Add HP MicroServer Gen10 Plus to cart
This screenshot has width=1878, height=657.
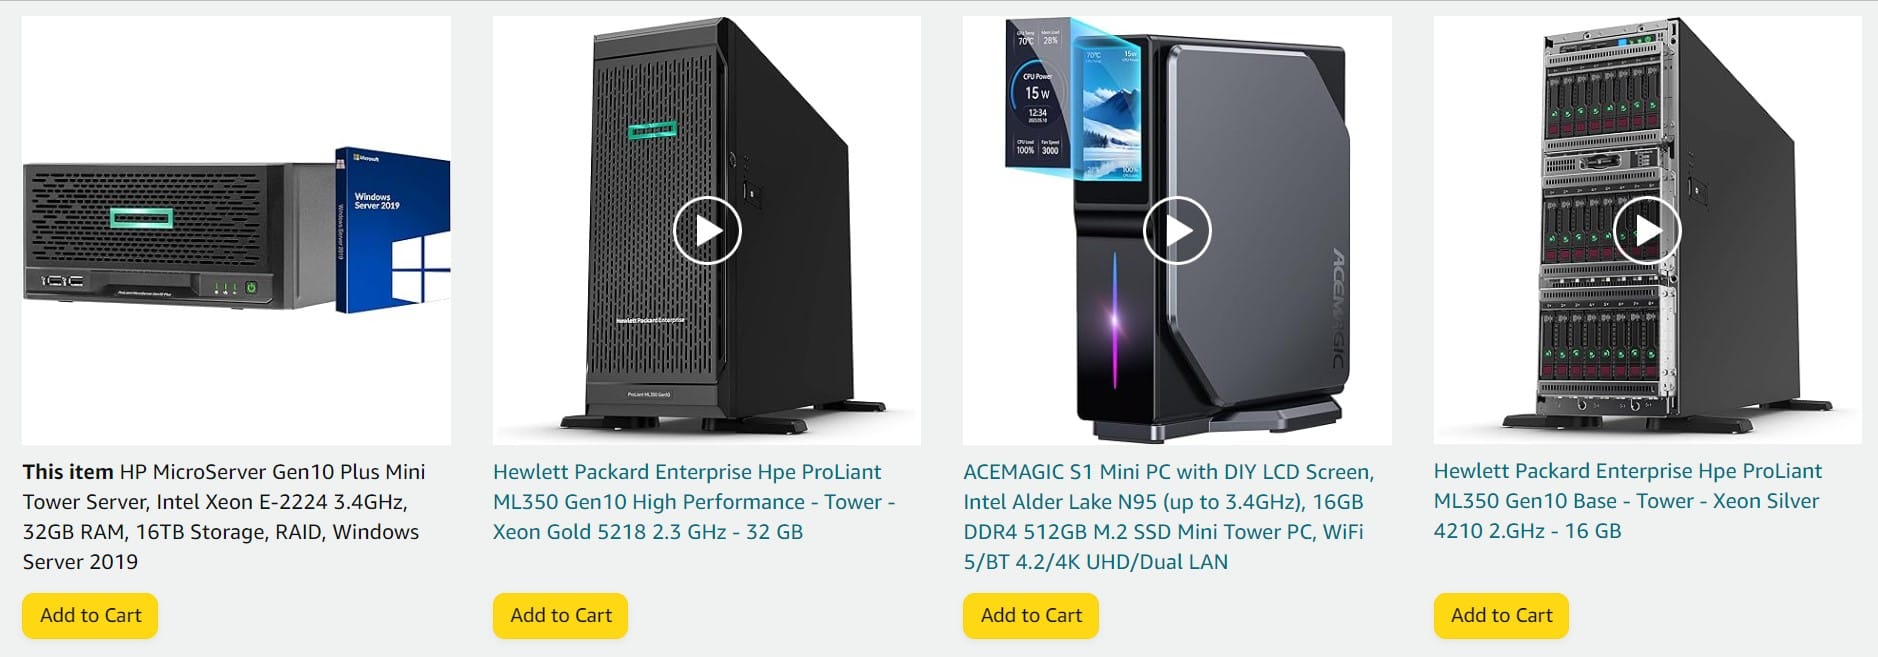tap(90, 615)
